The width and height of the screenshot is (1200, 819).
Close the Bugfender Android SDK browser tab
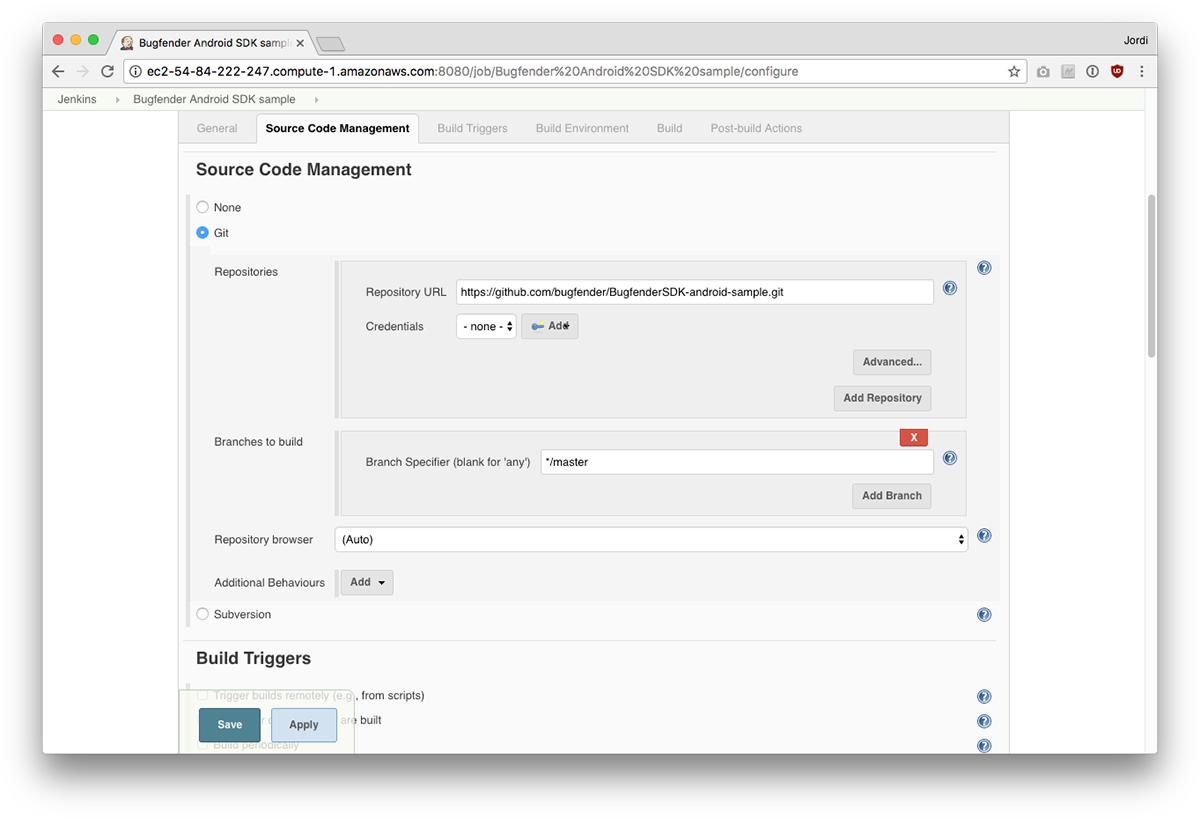[300, 43]
